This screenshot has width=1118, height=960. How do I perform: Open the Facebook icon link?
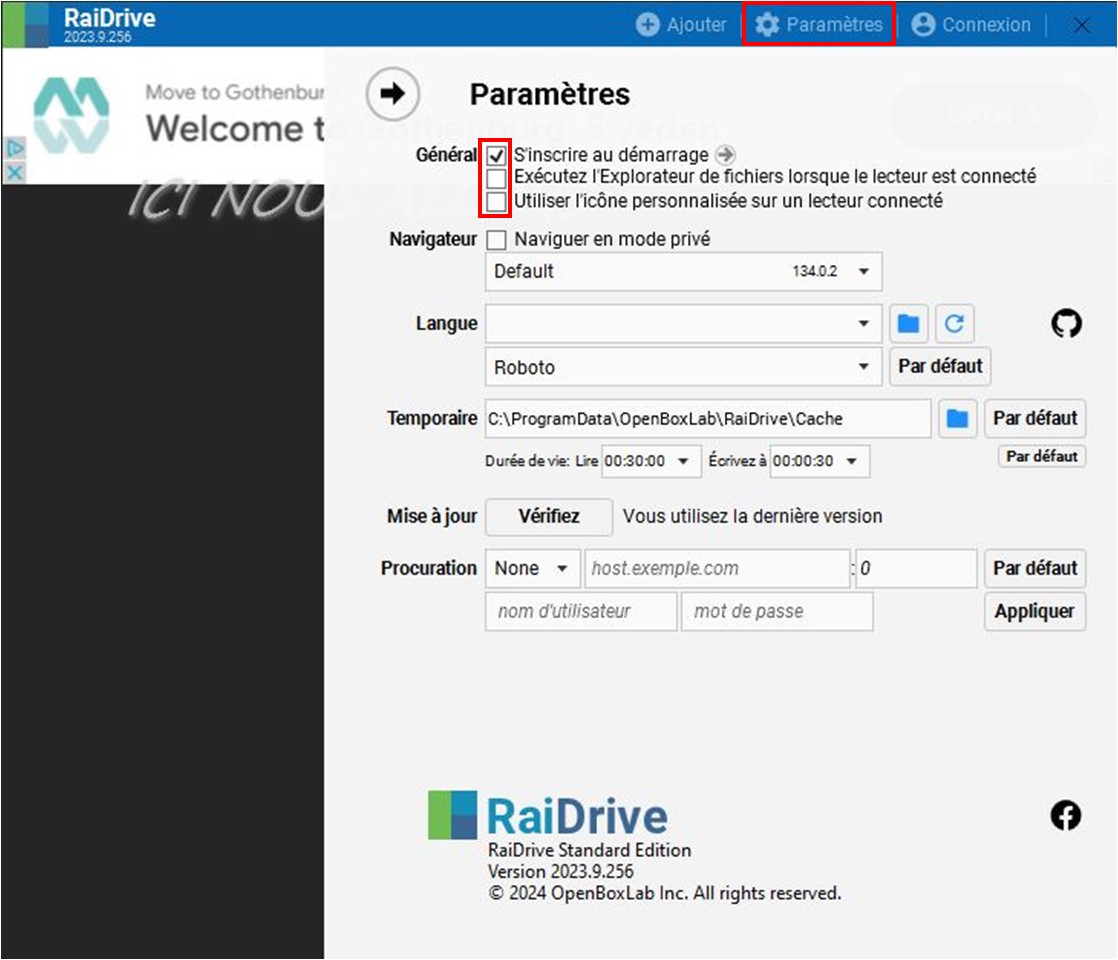[x=1066, y=816]
